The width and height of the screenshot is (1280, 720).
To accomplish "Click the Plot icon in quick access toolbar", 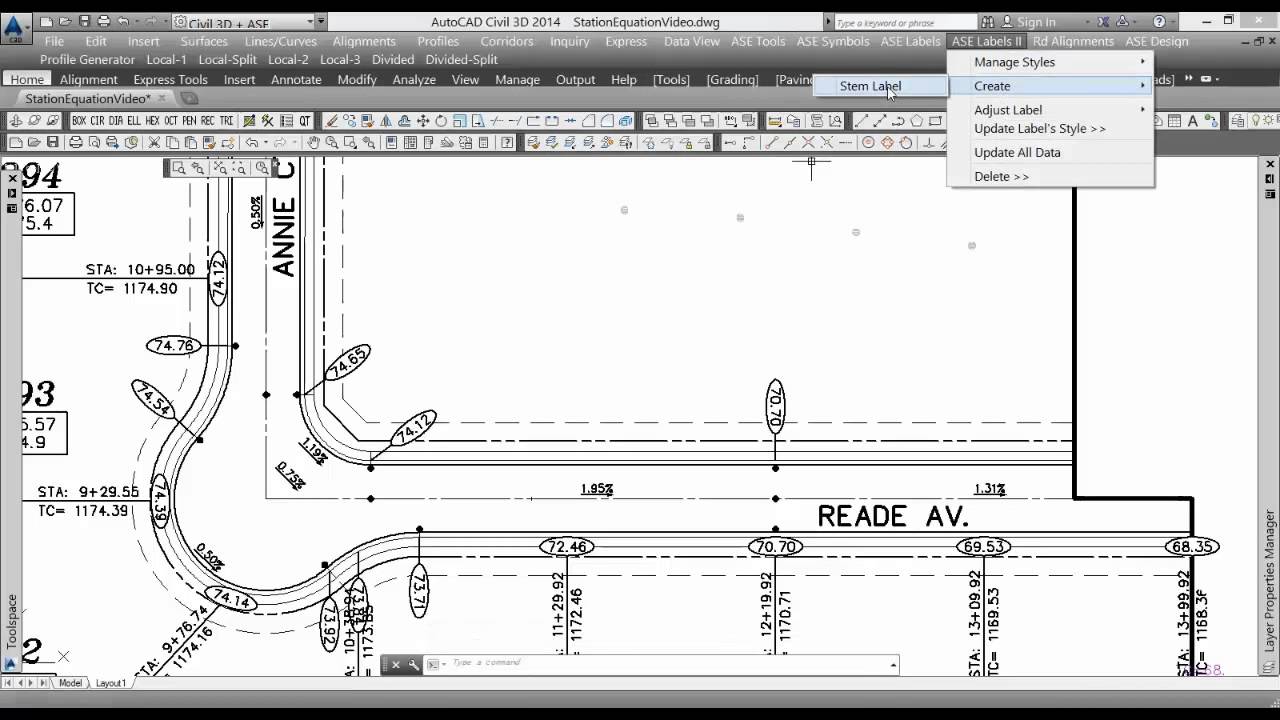I will click(x=104, y=21).
